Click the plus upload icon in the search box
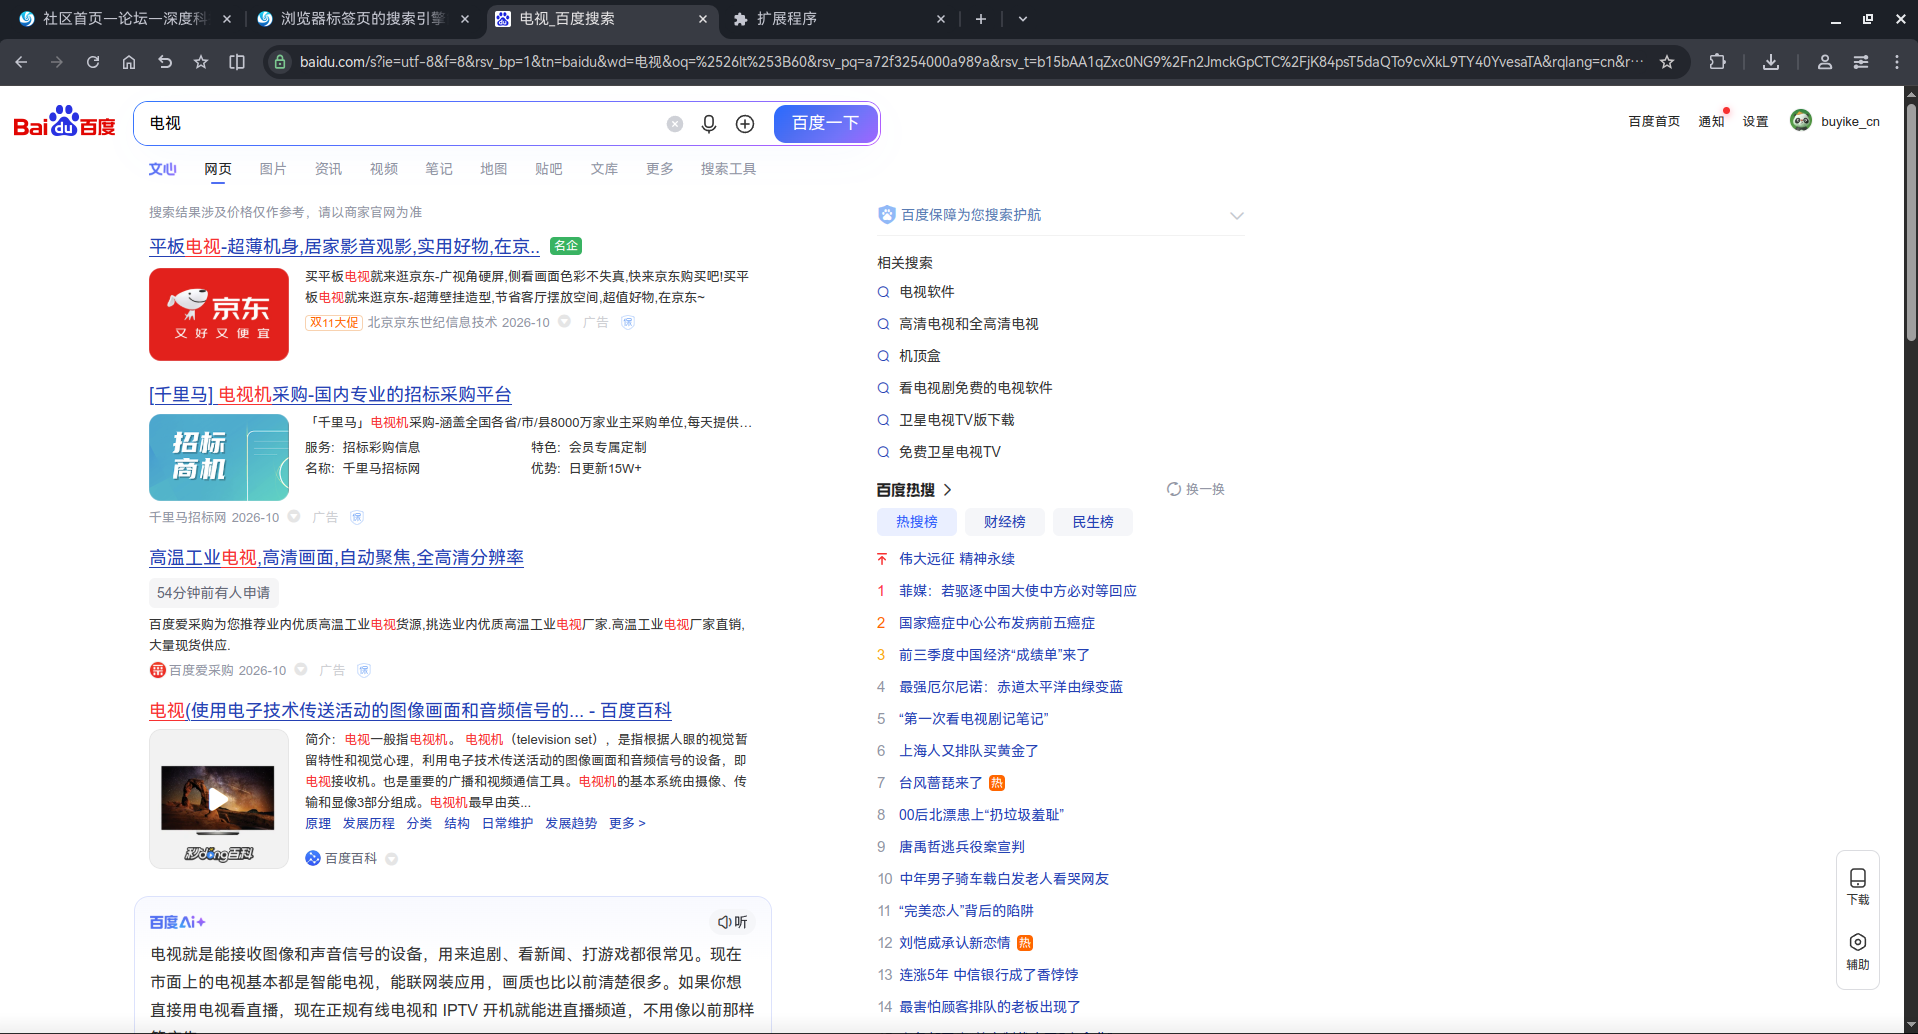This screenshot has height=1034, width=1918. point(745,123)
